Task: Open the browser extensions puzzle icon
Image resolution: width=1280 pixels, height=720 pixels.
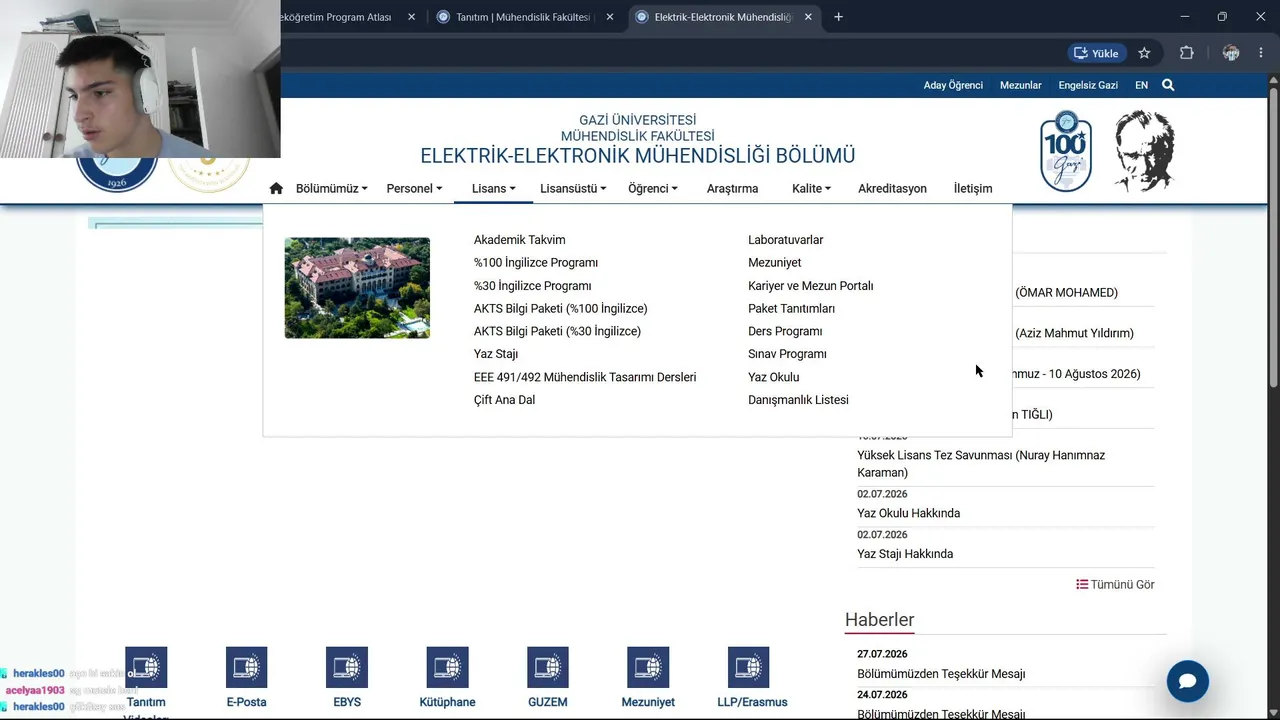Action: (x=1187, y=53)
